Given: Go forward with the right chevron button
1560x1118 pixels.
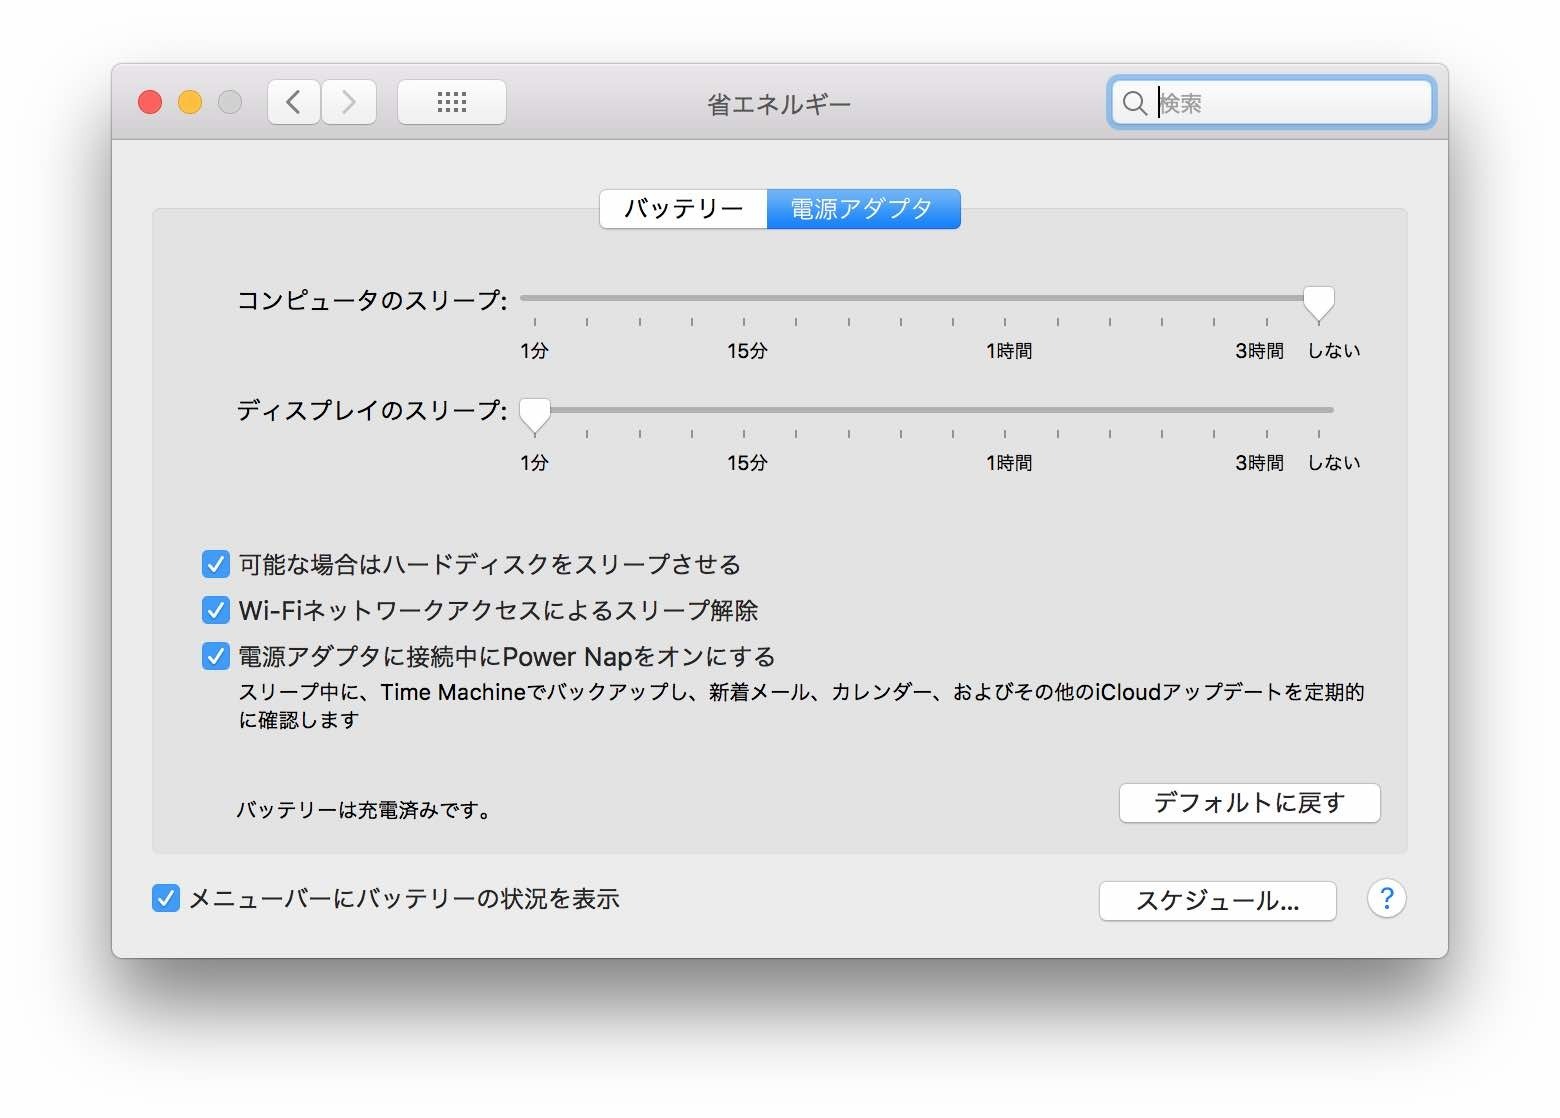Looking at the screenshot, I should click(349, 102).
